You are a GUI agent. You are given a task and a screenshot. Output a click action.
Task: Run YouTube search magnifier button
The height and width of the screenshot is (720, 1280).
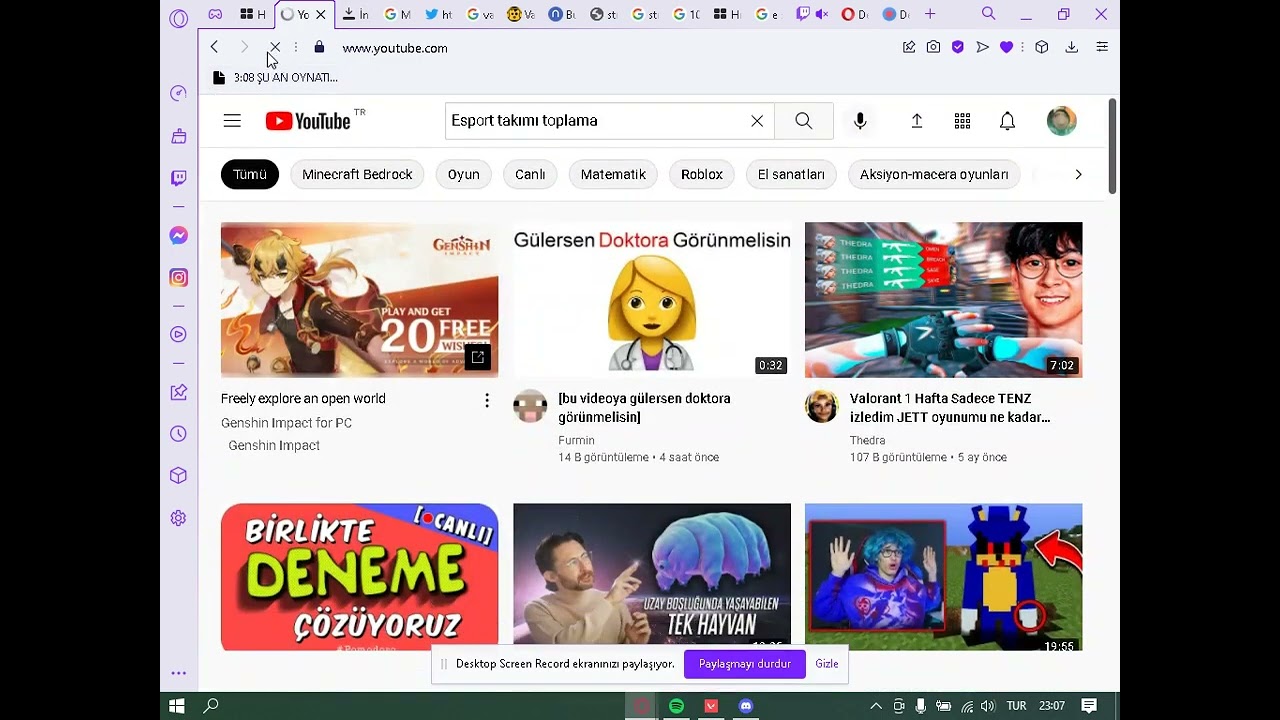coord(803,121)
